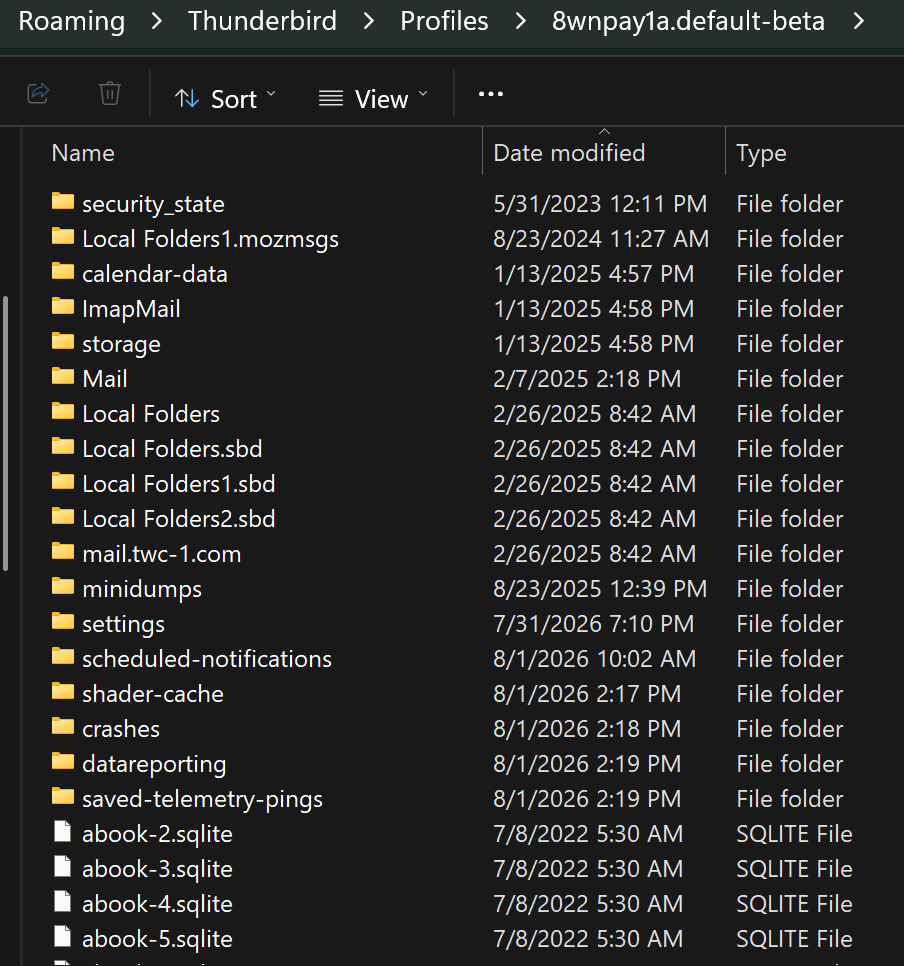Click the 8wnpay1a.default-beta breadcrumb segment
This screenshot has width=904, height=966.
pos(688,21)
